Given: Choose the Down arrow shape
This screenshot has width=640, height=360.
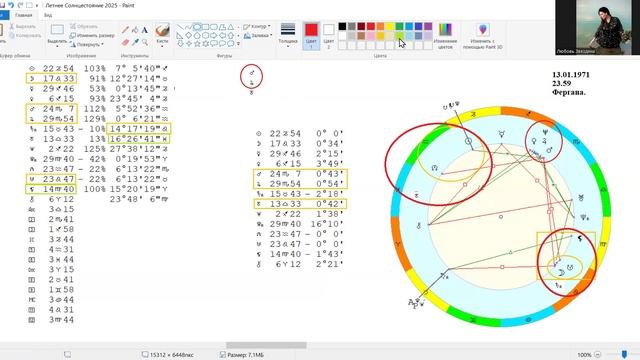Looking at the screenshot, I should pyautogui.click(x=180, y=44).
